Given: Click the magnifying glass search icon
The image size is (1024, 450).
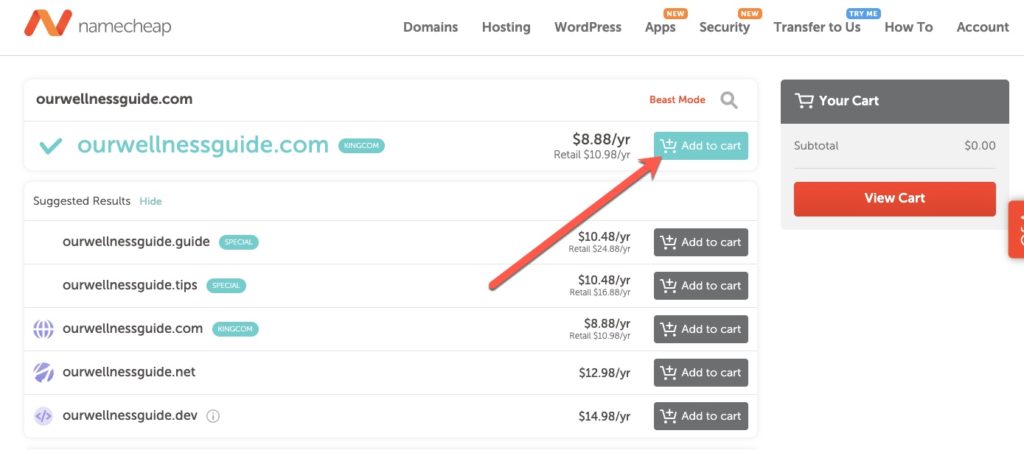Looking at the screenshot, I should 730,100.
